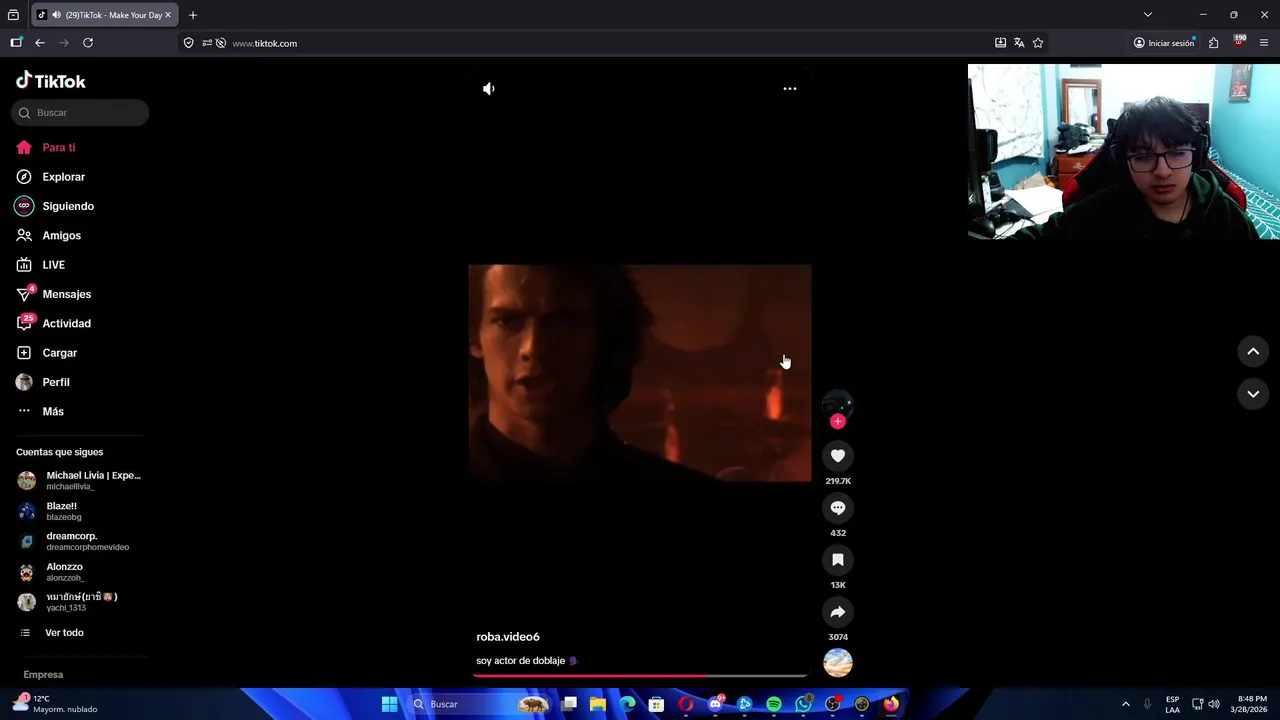
Task: Open the sound disc thumbnail
Action: [x=838, y=662]
